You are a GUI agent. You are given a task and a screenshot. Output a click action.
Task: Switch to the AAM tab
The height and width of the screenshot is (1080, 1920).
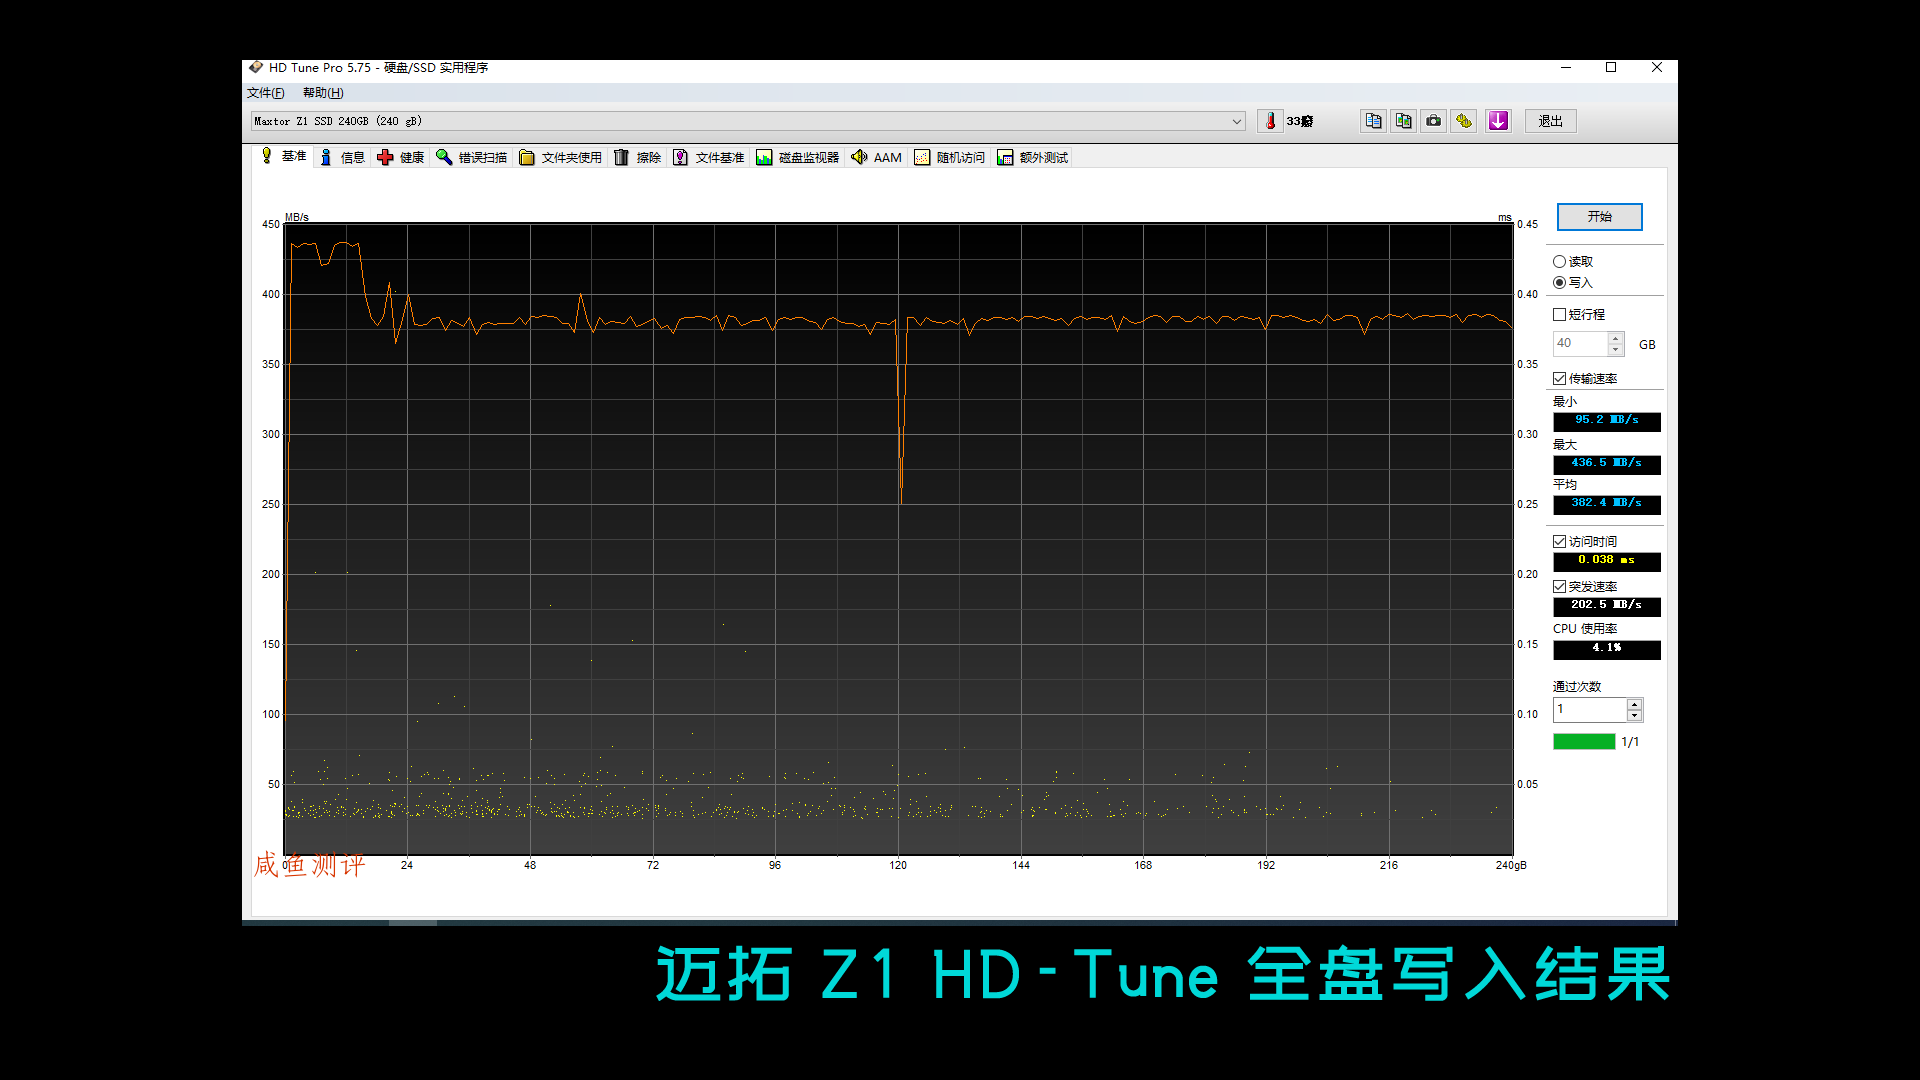(876, 158)
